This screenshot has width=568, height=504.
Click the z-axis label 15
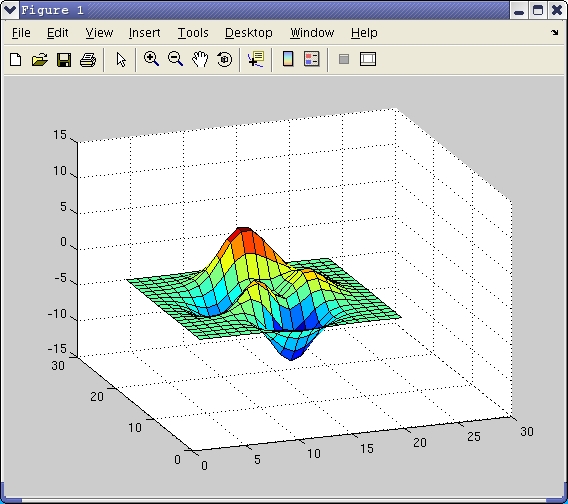coord(60,135)
